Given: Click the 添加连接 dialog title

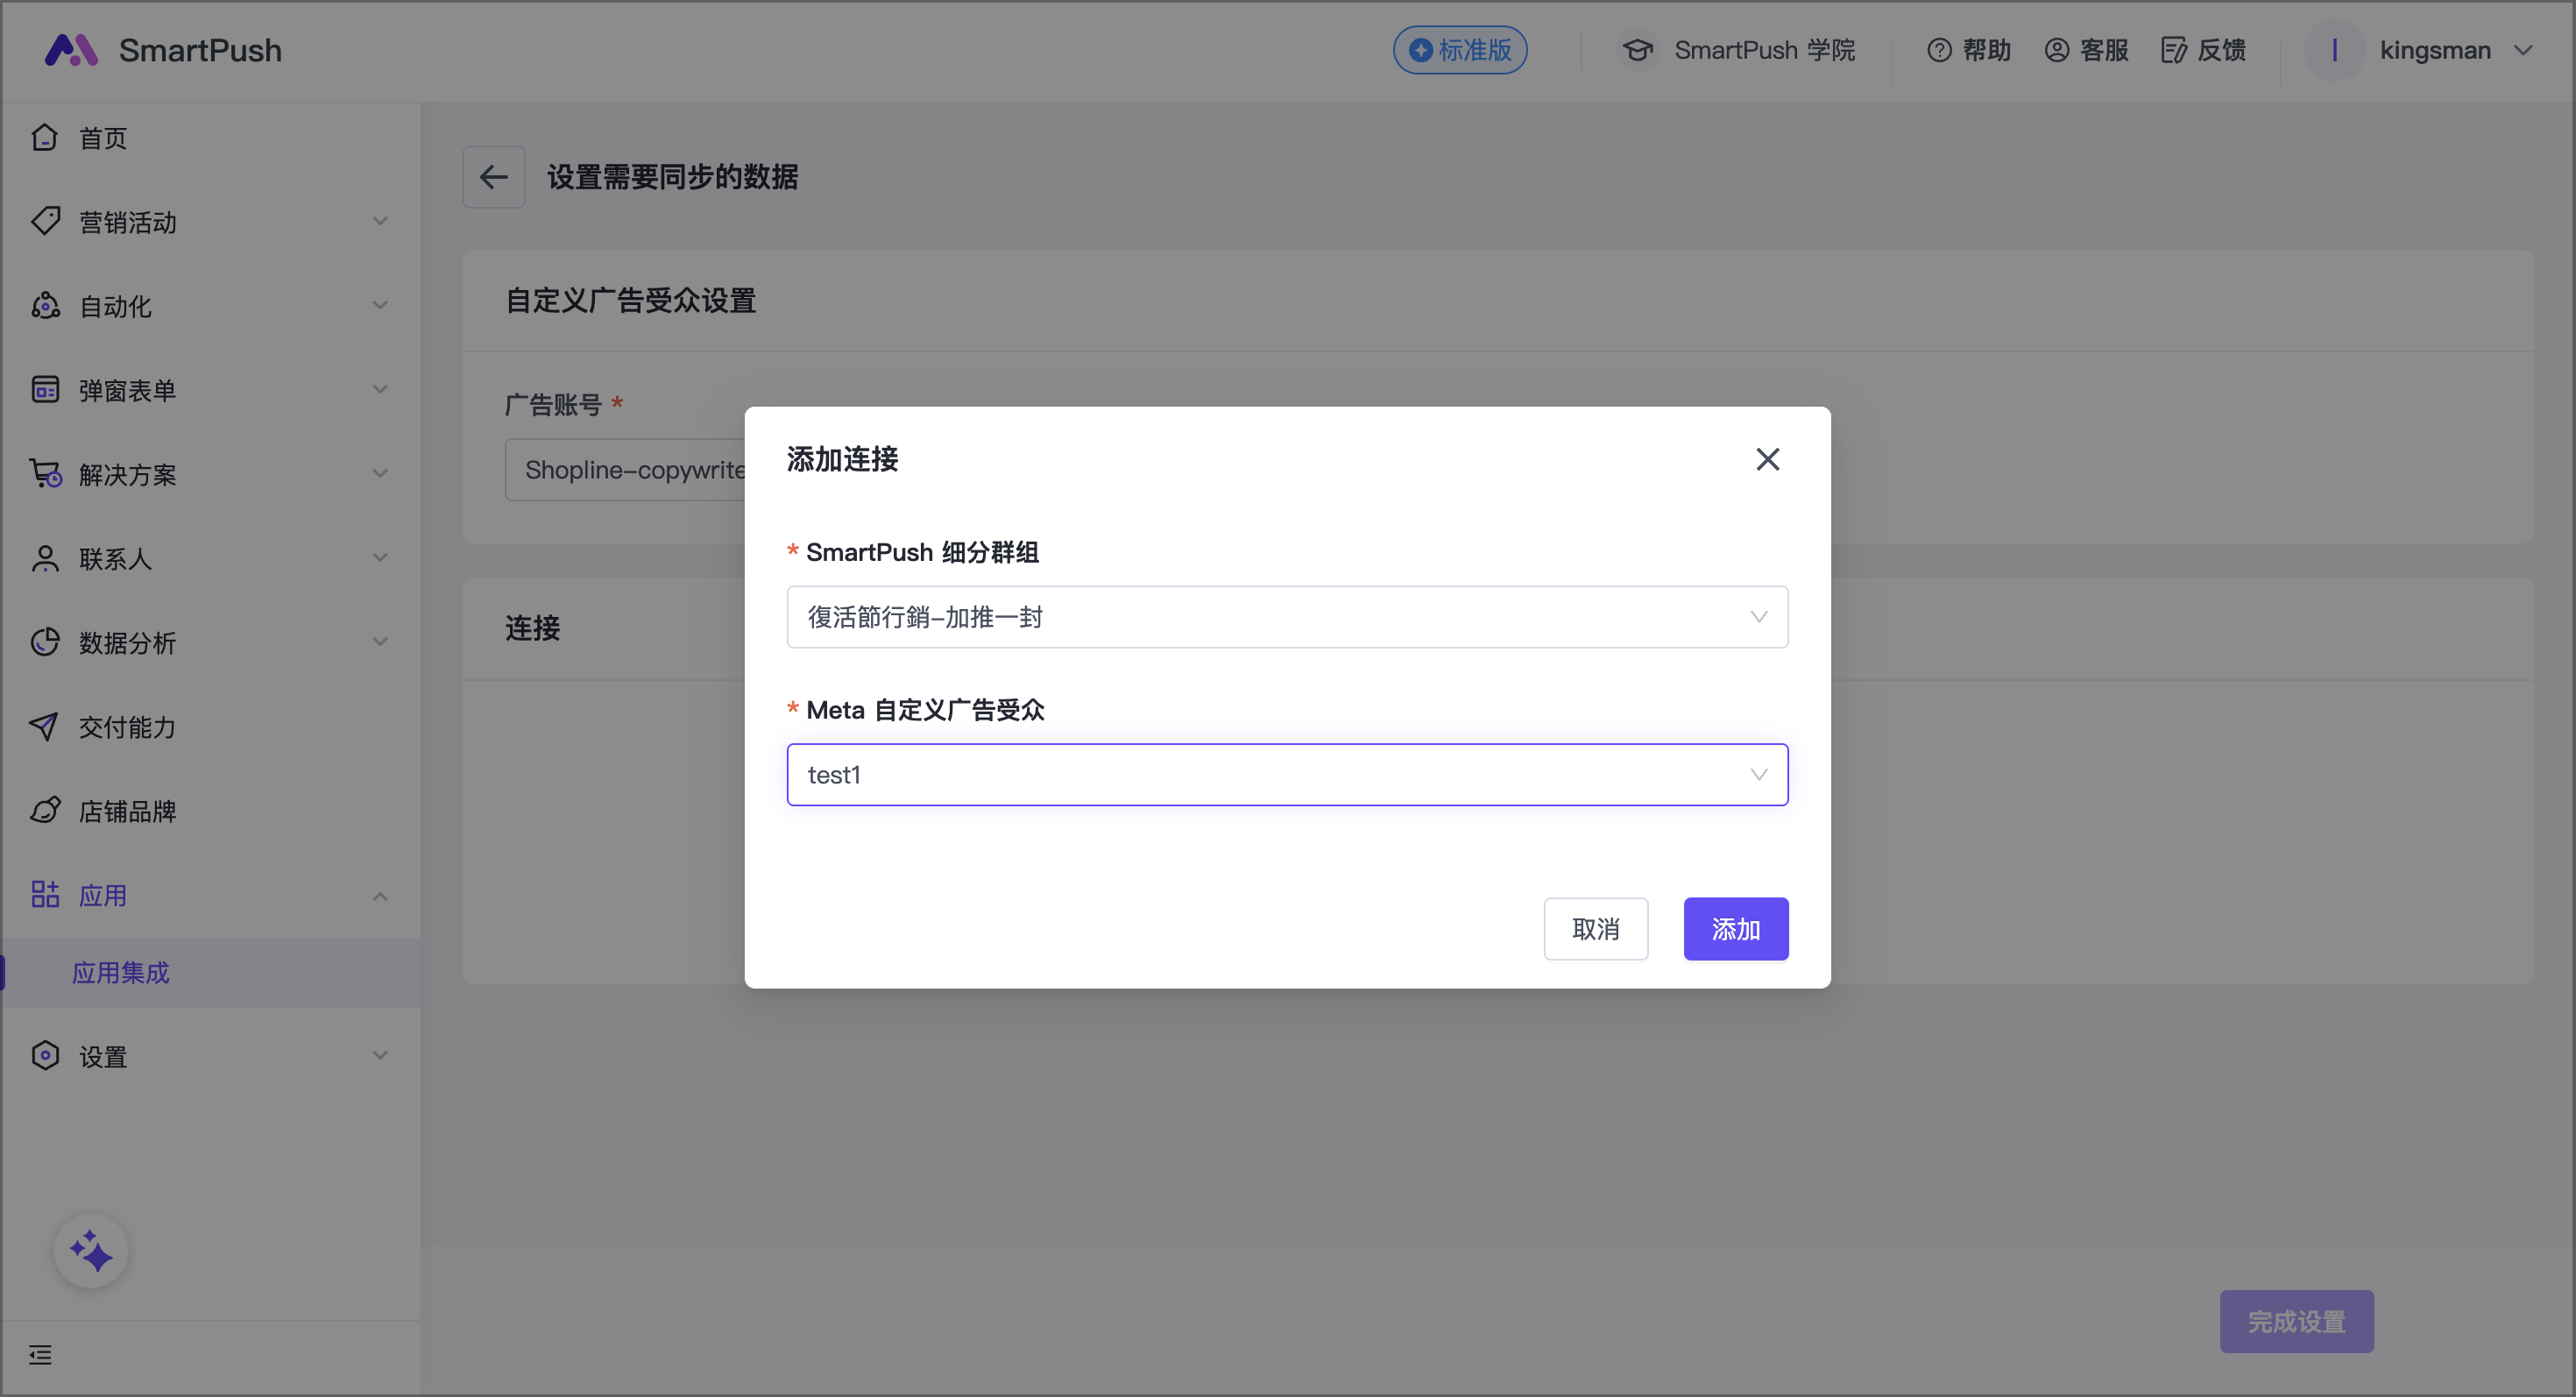Looking at the screenshot, I should click(x=842, y=459).
